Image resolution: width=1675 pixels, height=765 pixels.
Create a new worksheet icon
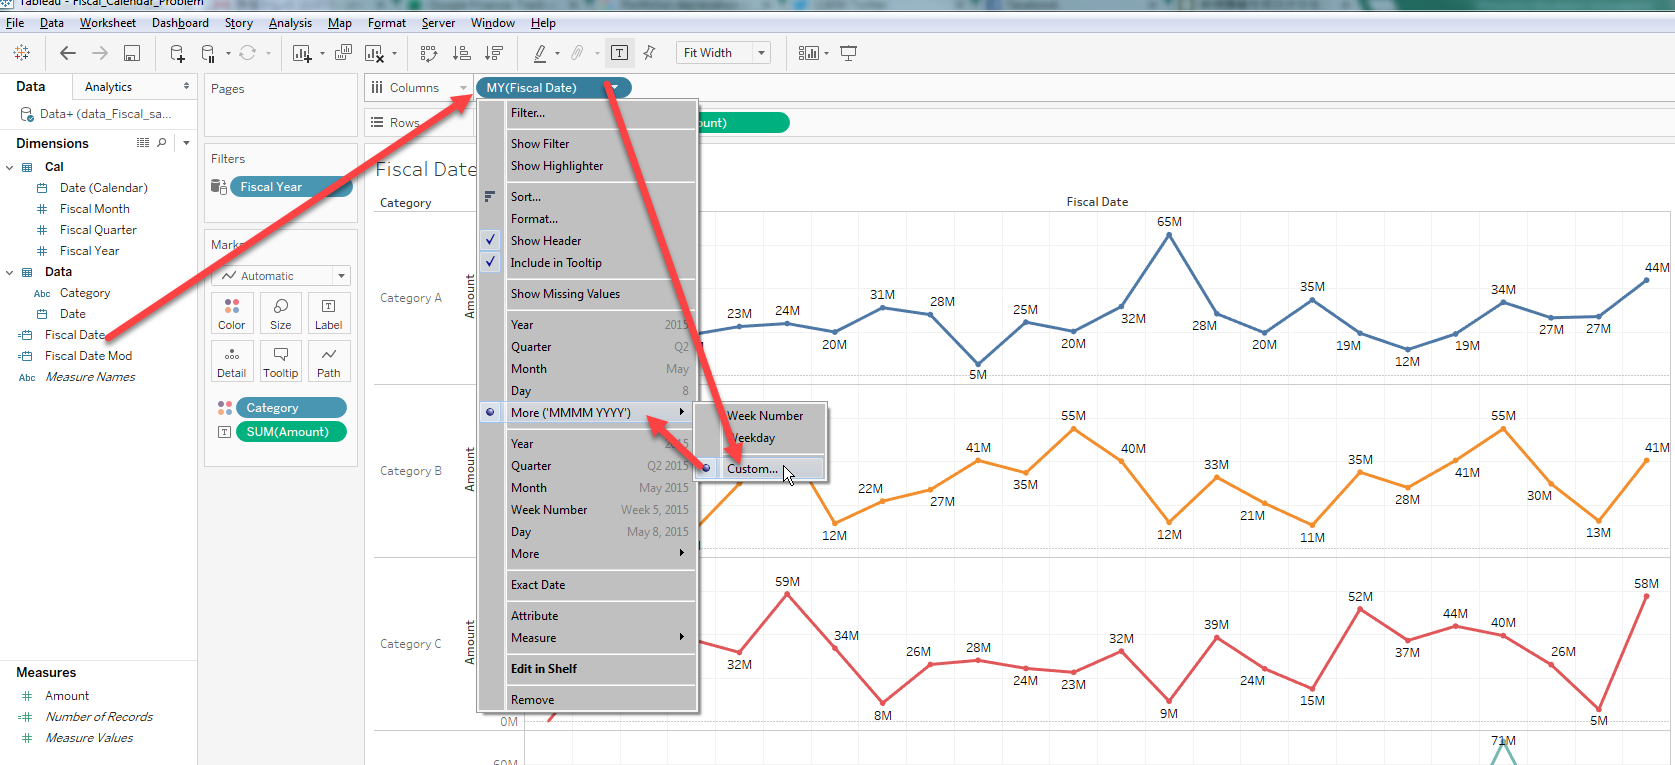point(301,53)
